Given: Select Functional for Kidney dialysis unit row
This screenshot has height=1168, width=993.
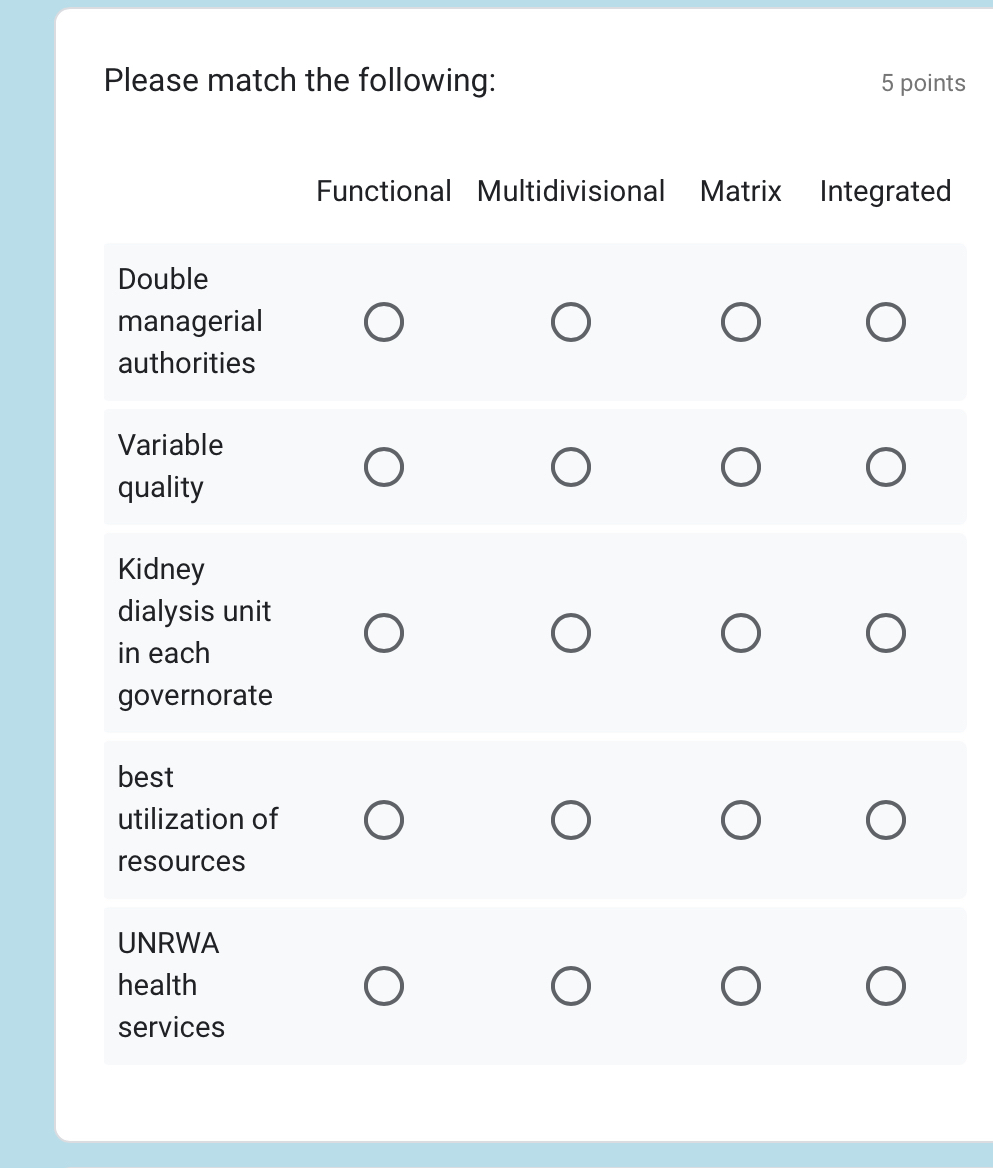Looking at the screenshot, I should click(384, 632).
